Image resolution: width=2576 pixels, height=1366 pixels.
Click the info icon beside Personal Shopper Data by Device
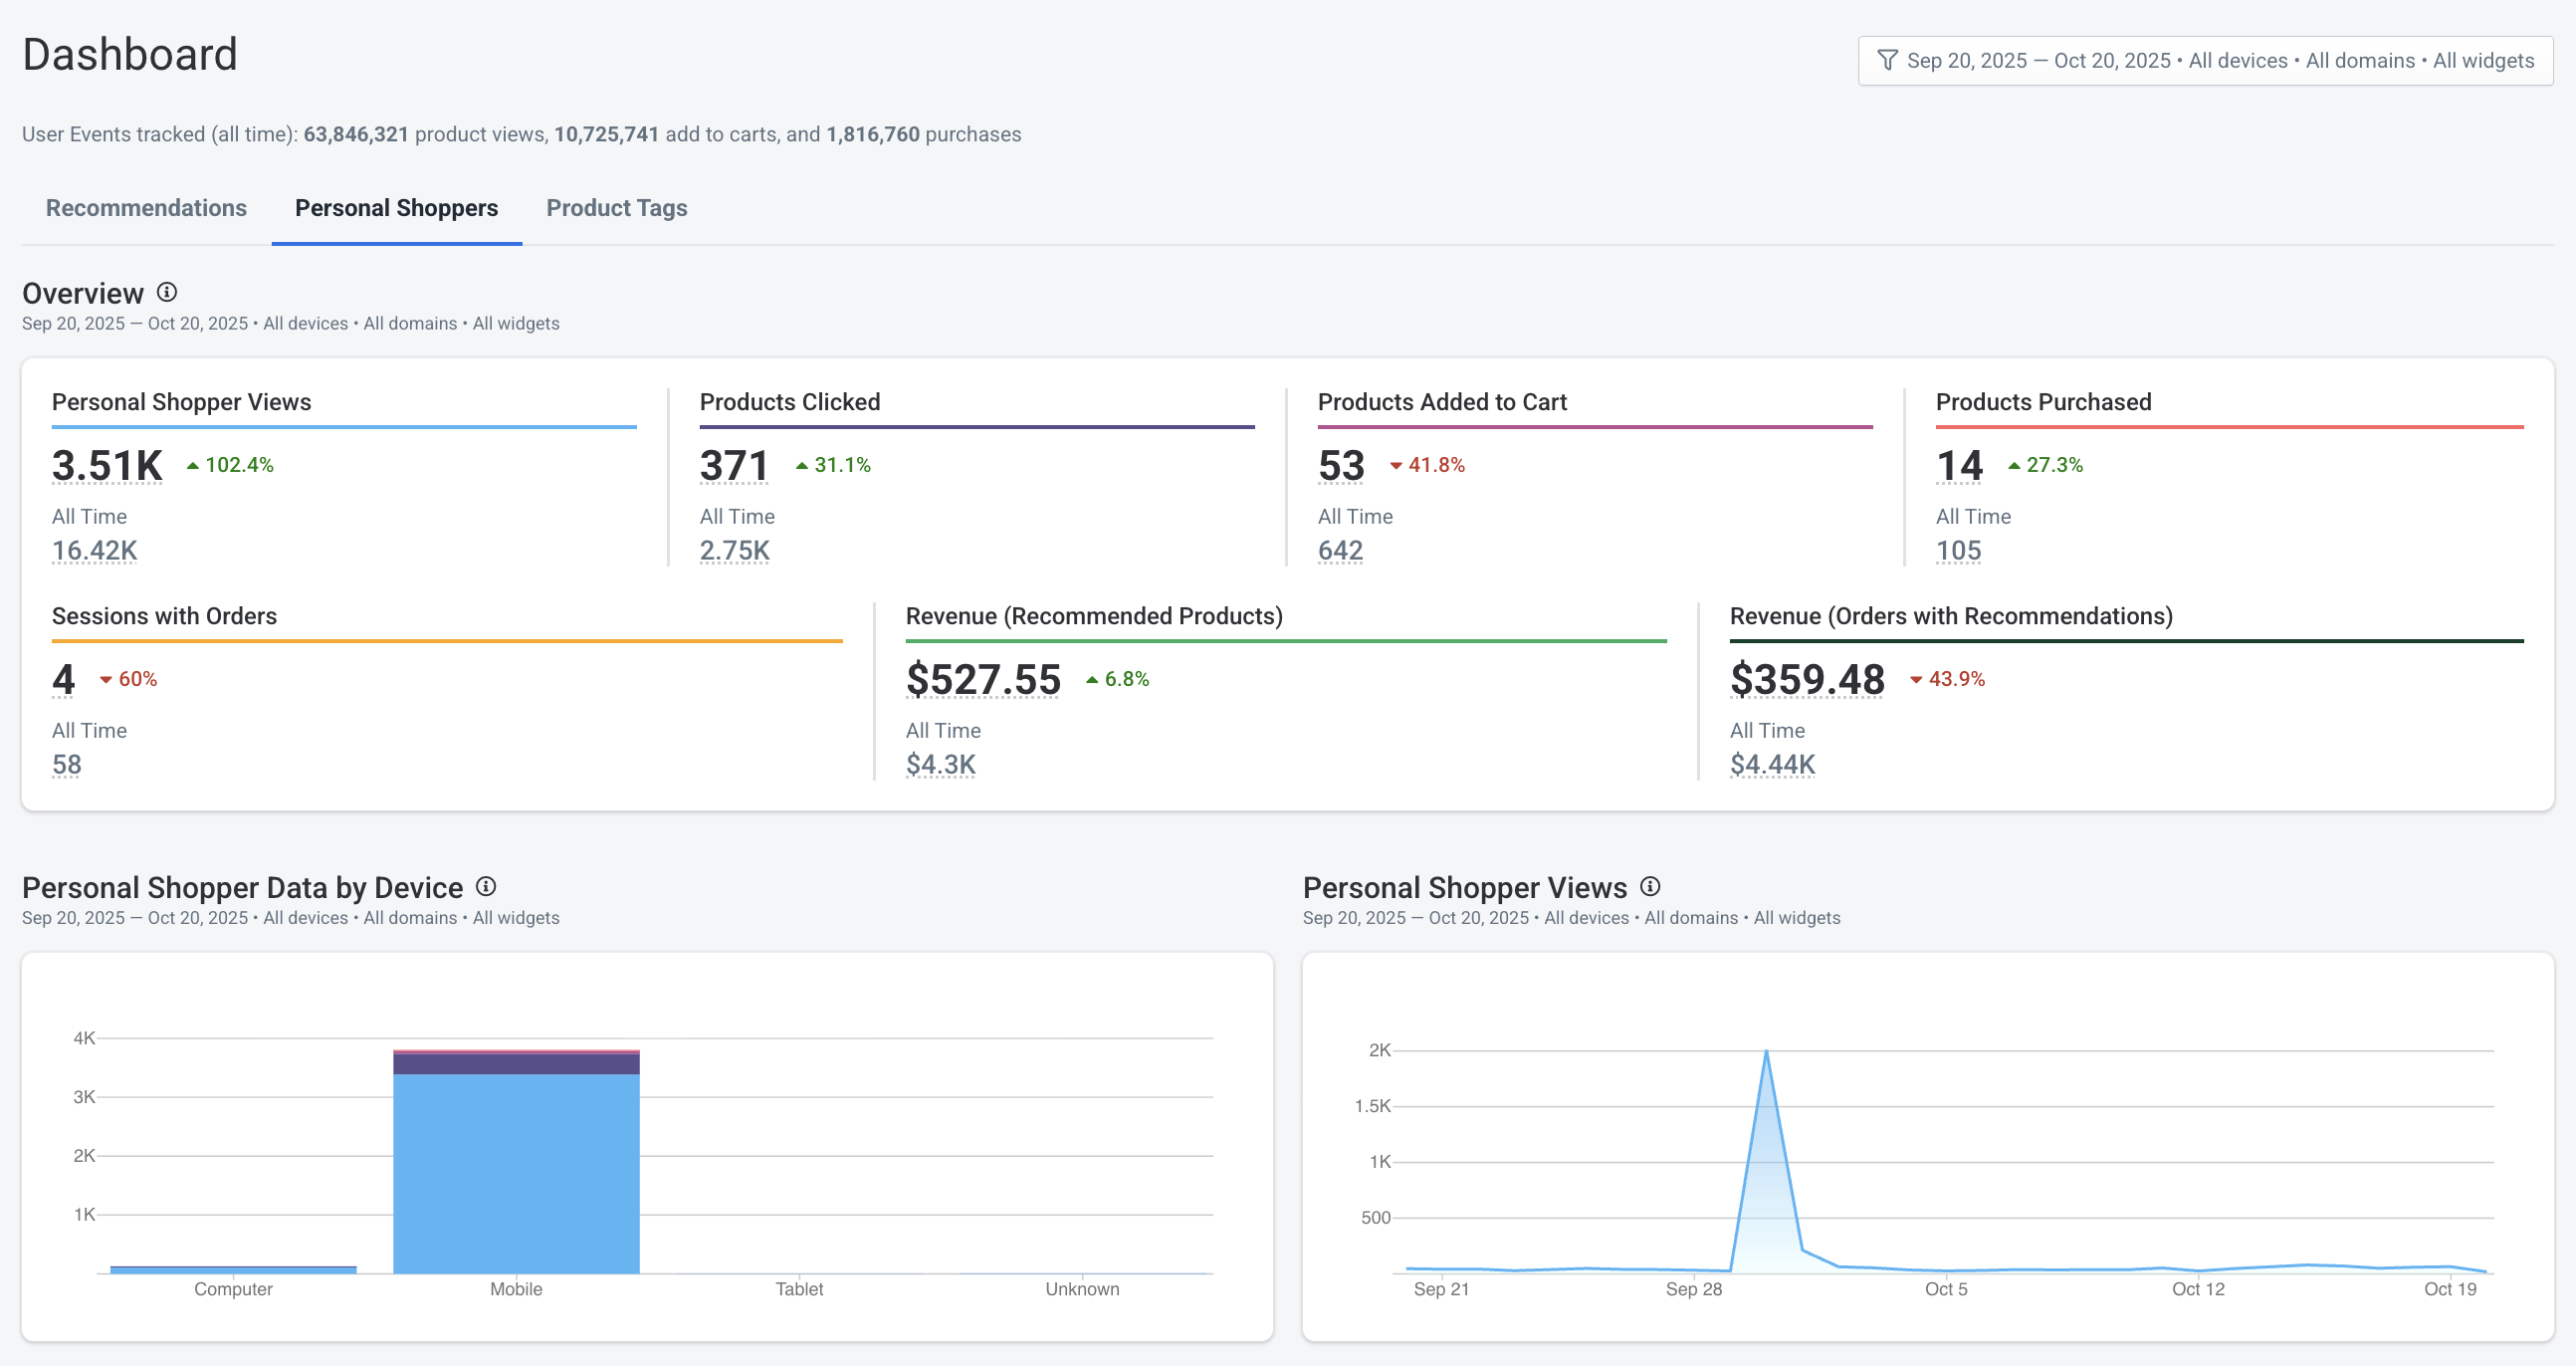click(486, 885)
